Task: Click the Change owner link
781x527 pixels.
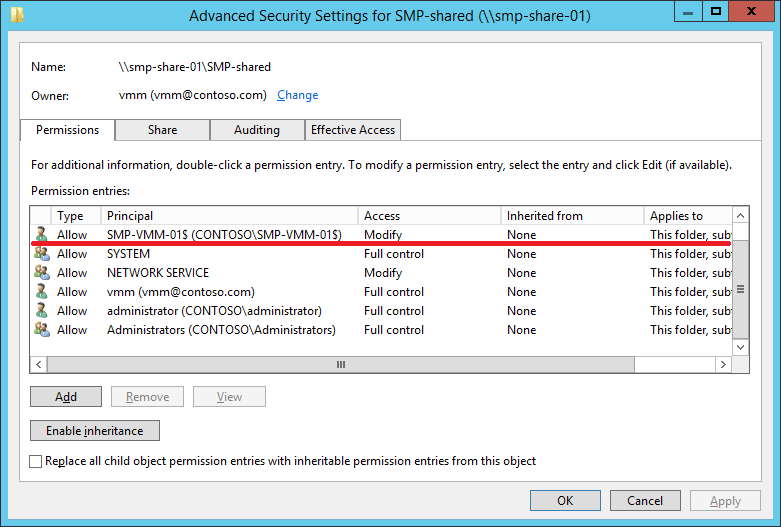Action: tap(297, 95)
